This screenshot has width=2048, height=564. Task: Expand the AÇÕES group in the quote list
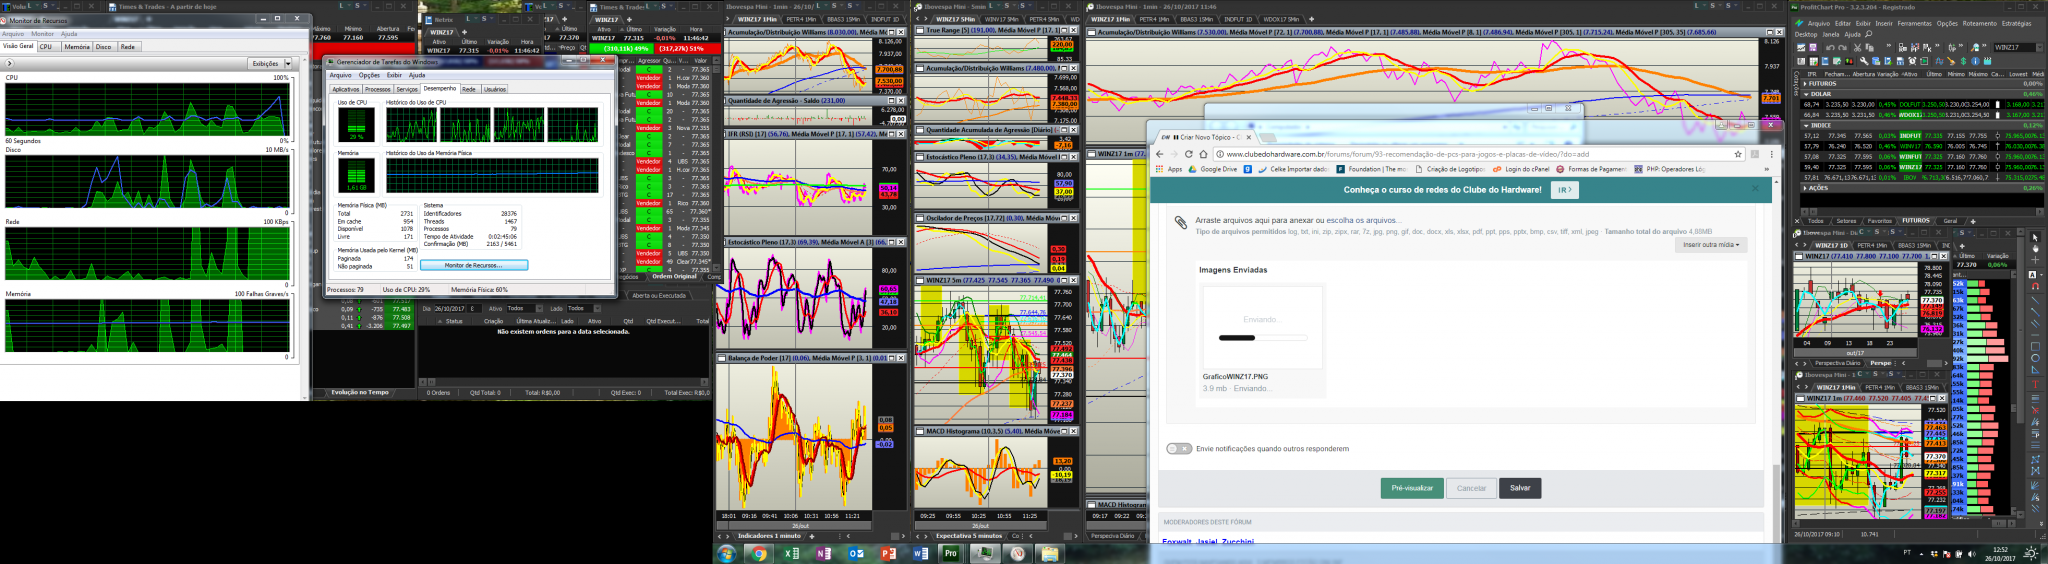(x=1806, y=188)
